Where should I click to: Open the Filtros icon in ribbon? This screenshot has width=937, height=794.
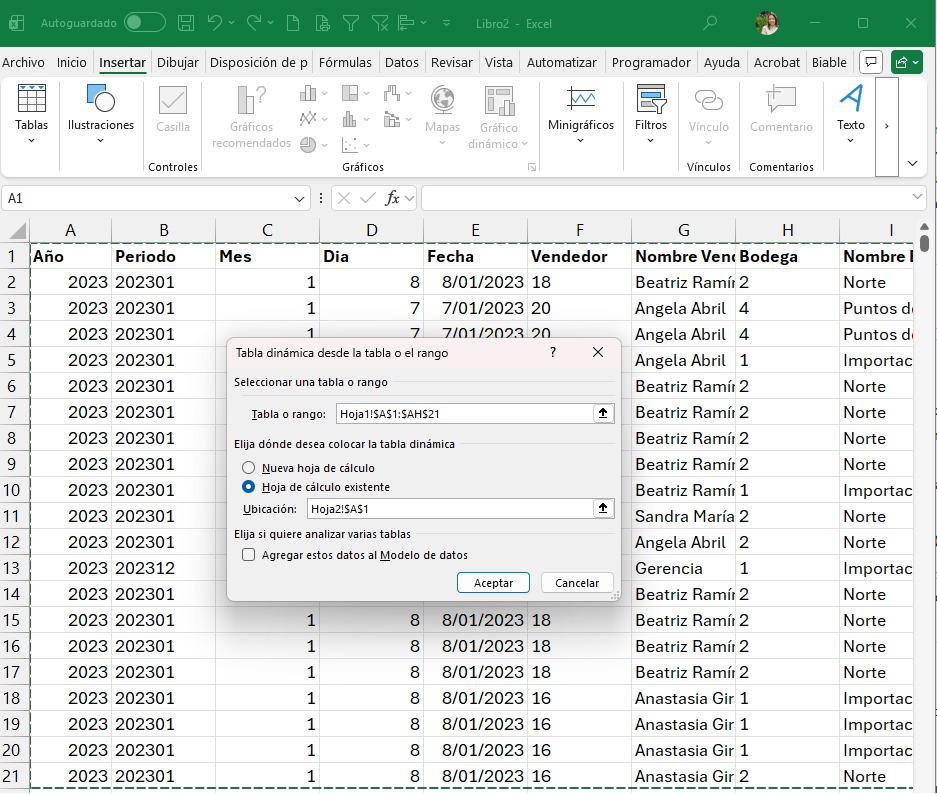pos(651,100)
